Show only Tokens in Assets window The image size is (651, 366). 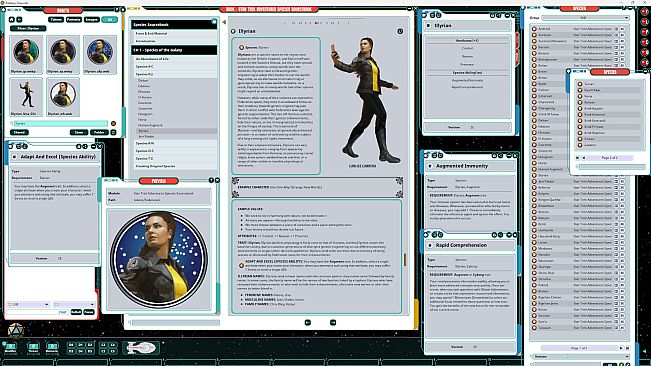[x=56, y=20]
